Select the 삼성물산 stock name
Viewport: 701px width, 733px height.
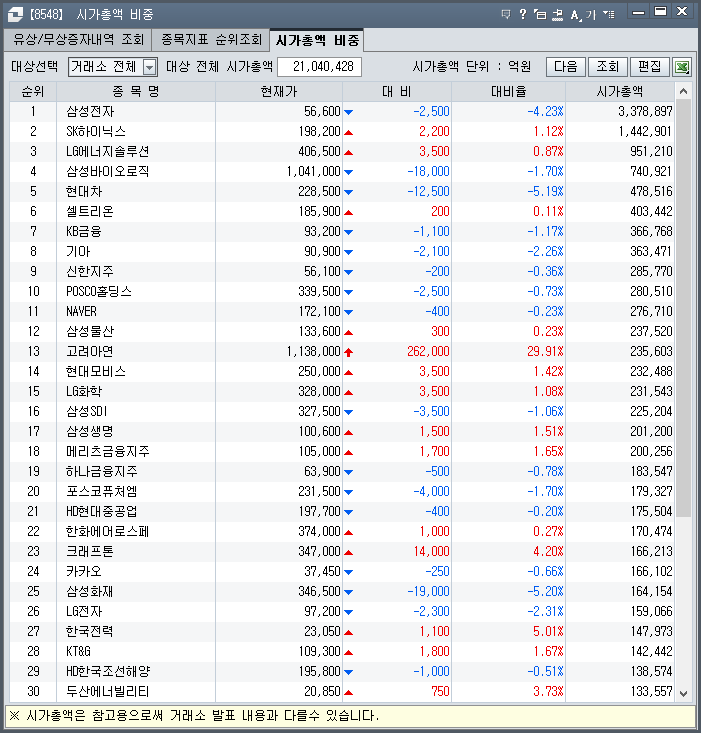90,332
